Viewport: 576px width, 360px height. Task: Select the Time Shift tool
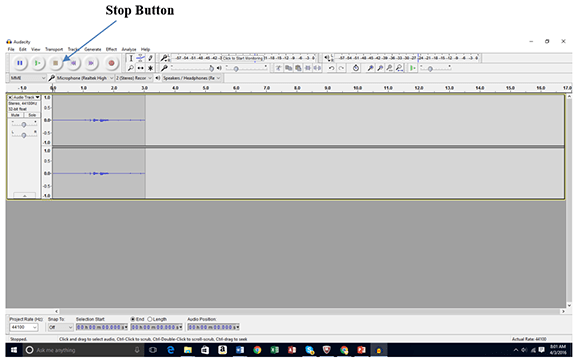140,68
